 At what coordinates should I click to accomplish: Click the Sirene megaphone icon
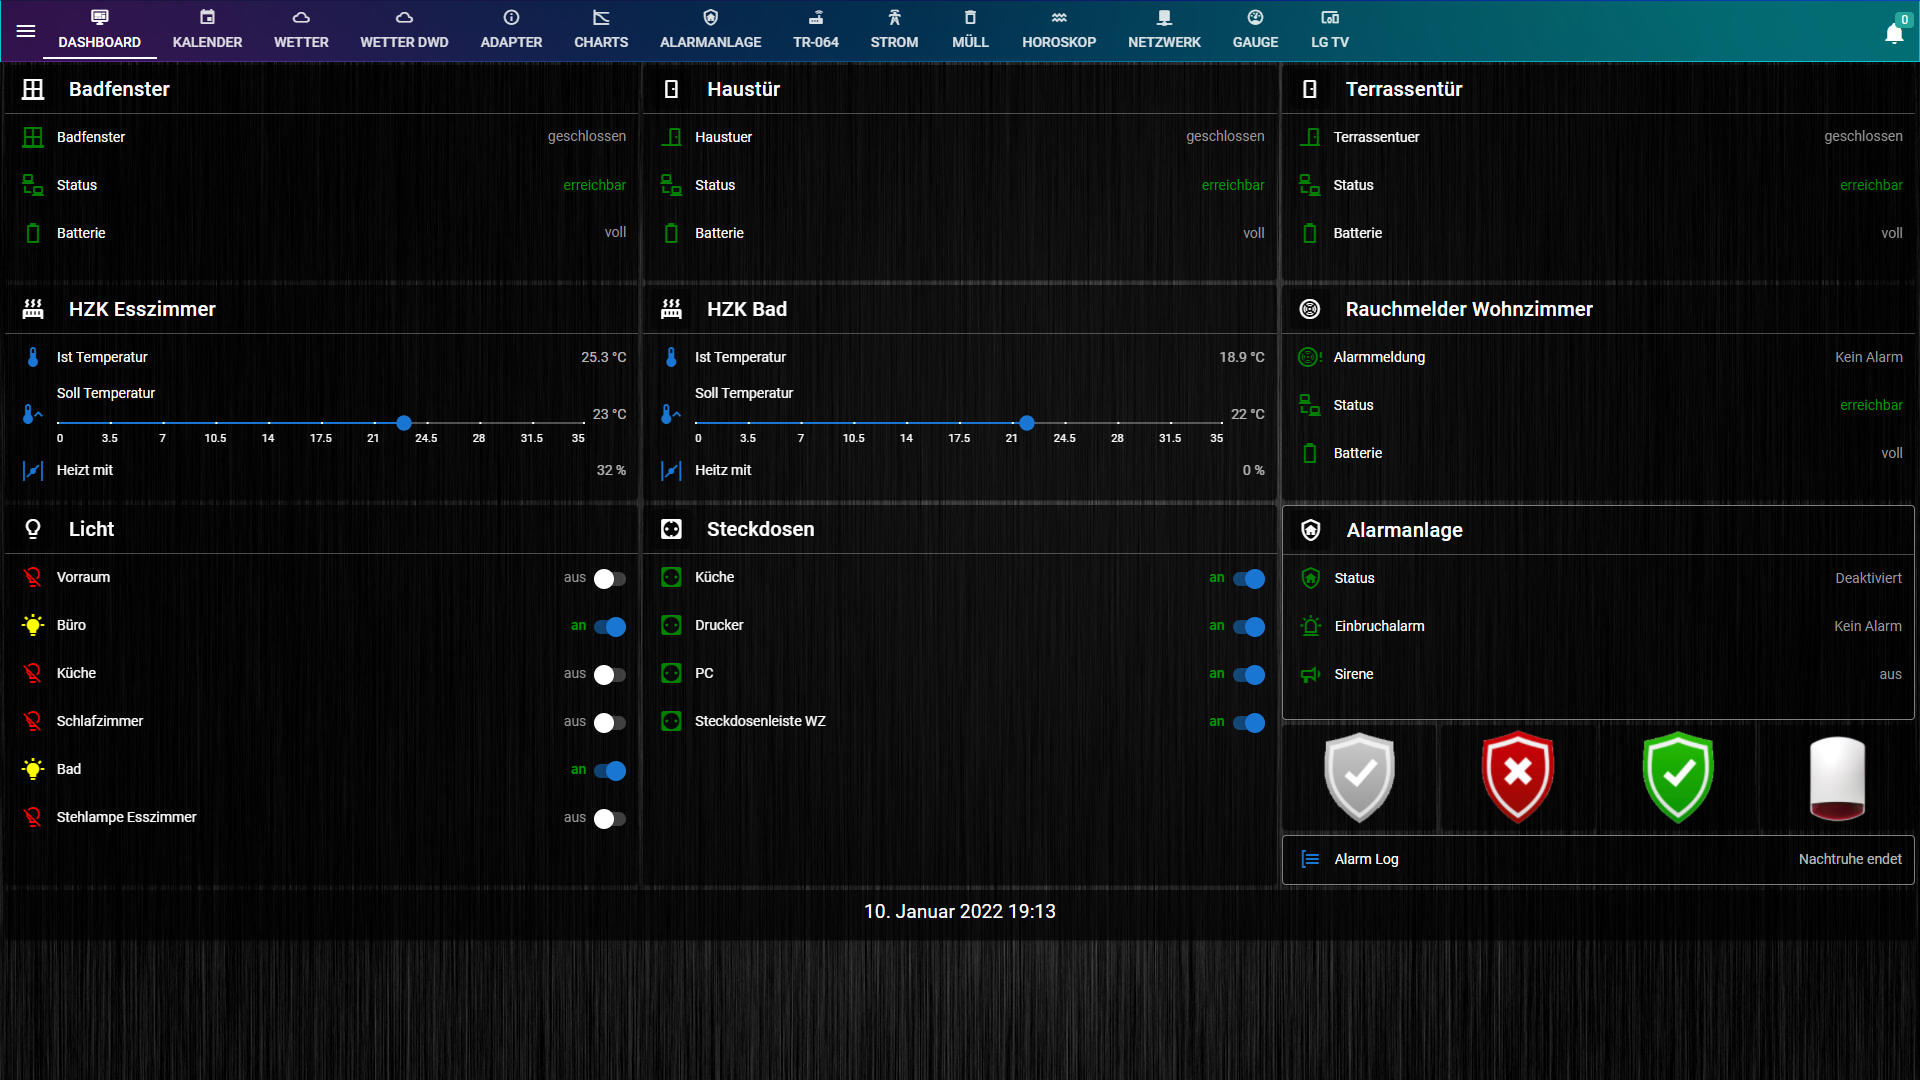[x=1311, y=674]
